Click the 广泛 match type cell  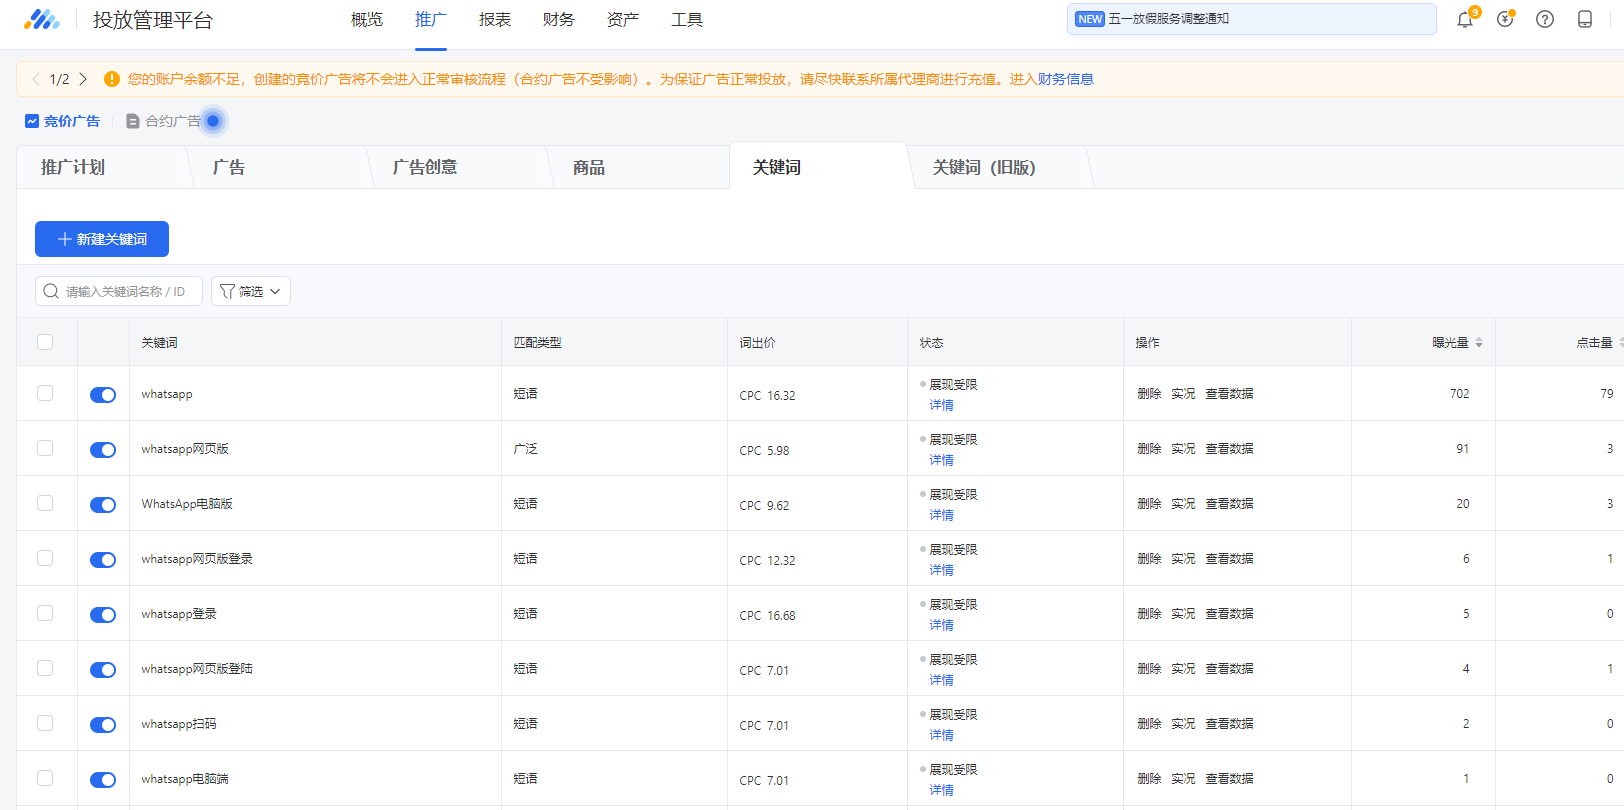525,449
